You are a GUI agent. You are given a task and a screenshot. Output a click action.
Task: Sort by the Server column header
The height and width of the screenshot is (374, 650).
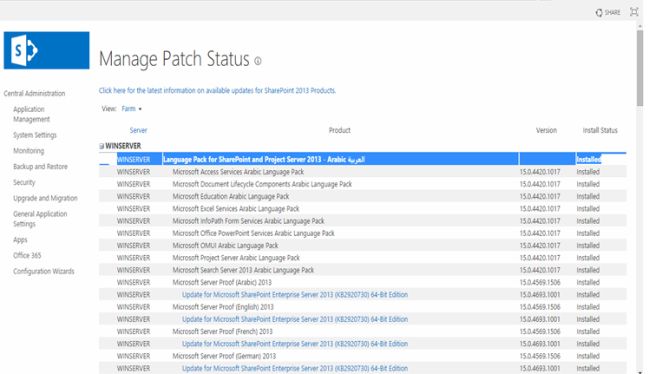[138, 130]
